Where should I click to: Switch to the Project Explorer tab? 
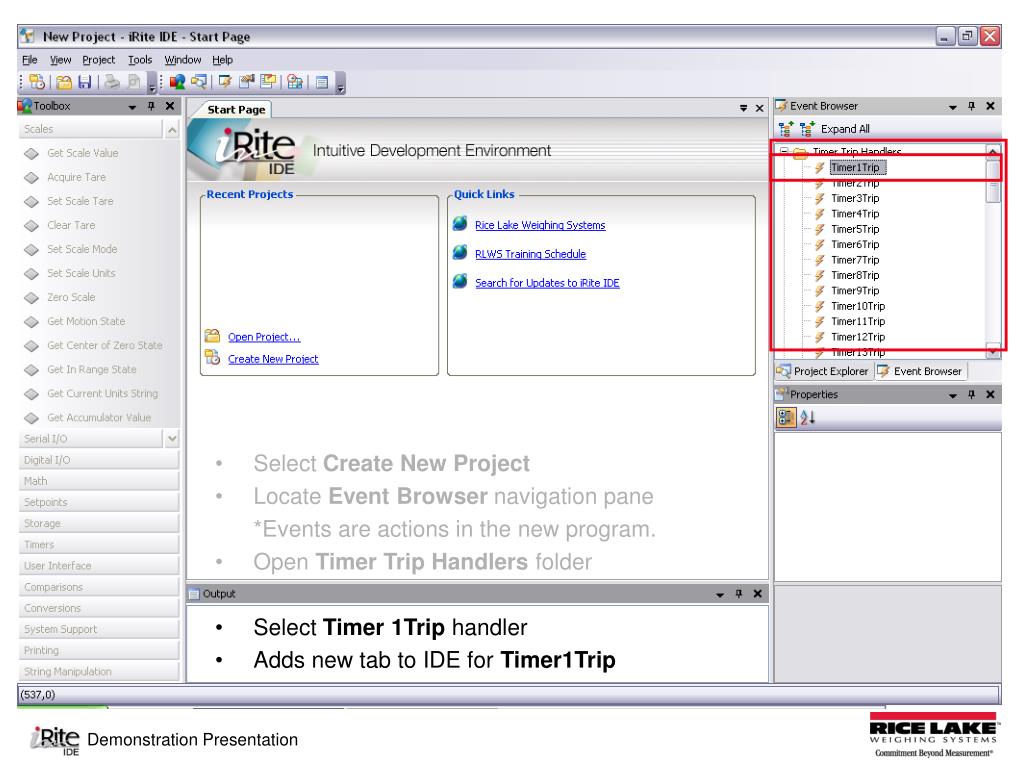click(824, 371)
